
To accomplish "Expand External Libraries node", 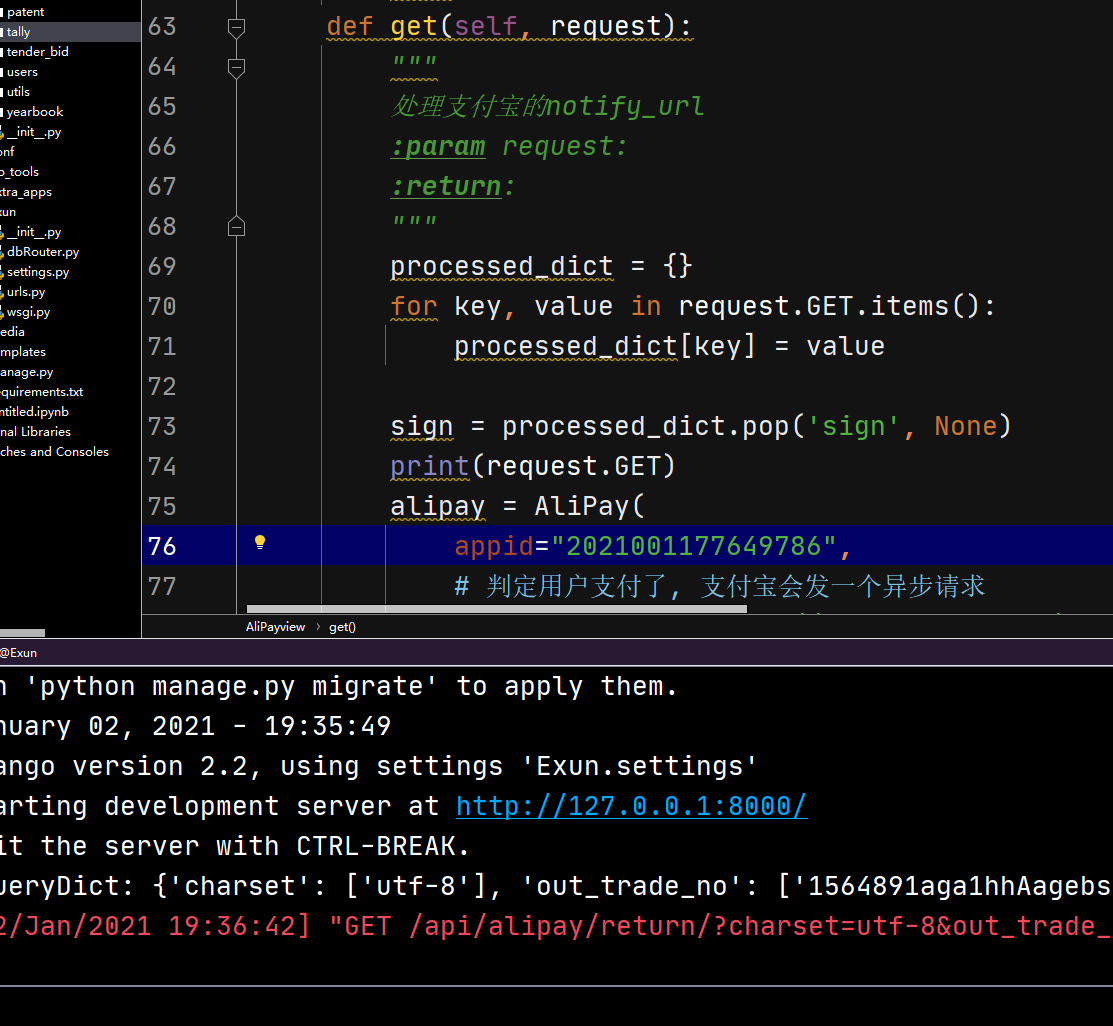I will point(35,431).
